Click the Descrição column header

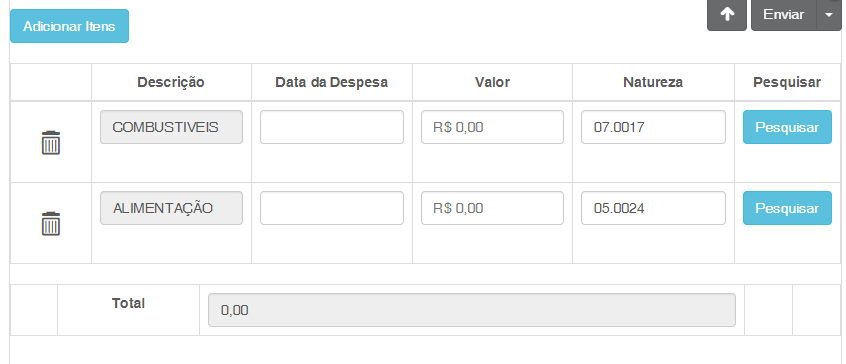[171, 83]
